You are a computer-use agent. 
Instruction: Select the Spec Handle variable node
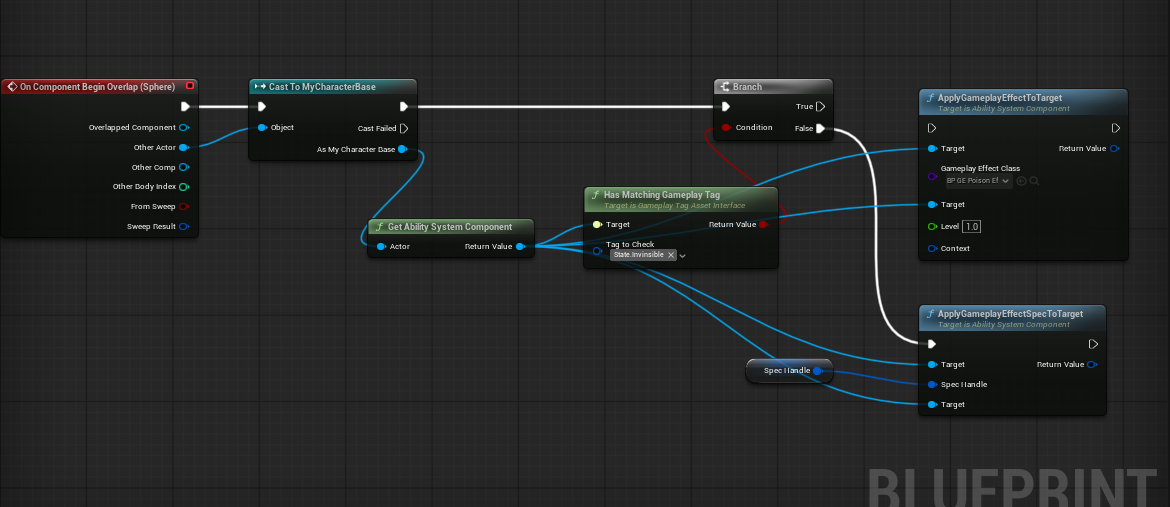pyautogui.click(x=789, y=371)
